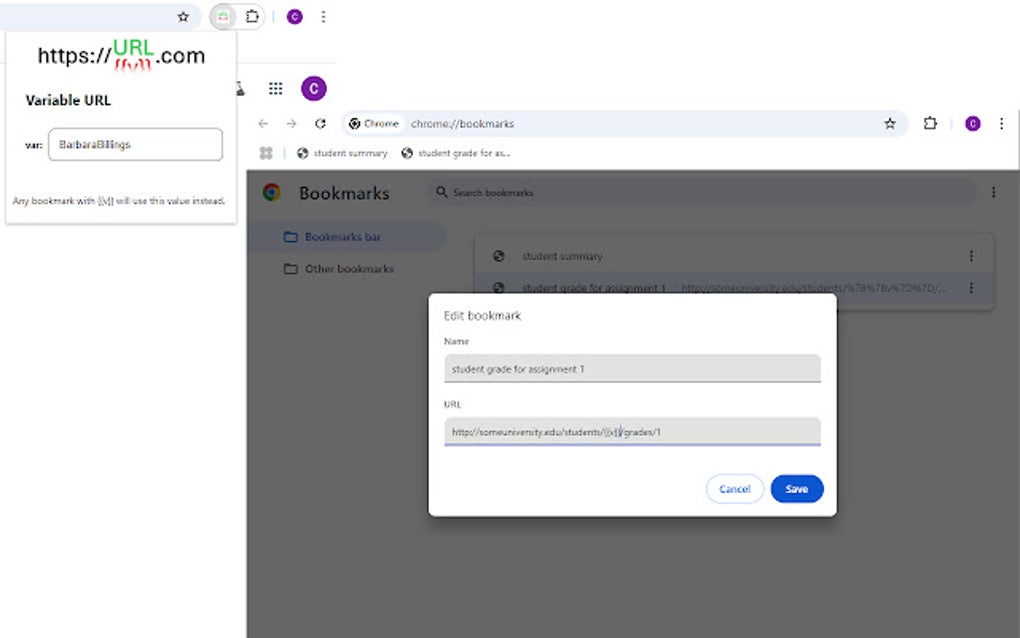Save the edited bookmark
Screen dimensions: 1020x638
click(x=797, y=489)
